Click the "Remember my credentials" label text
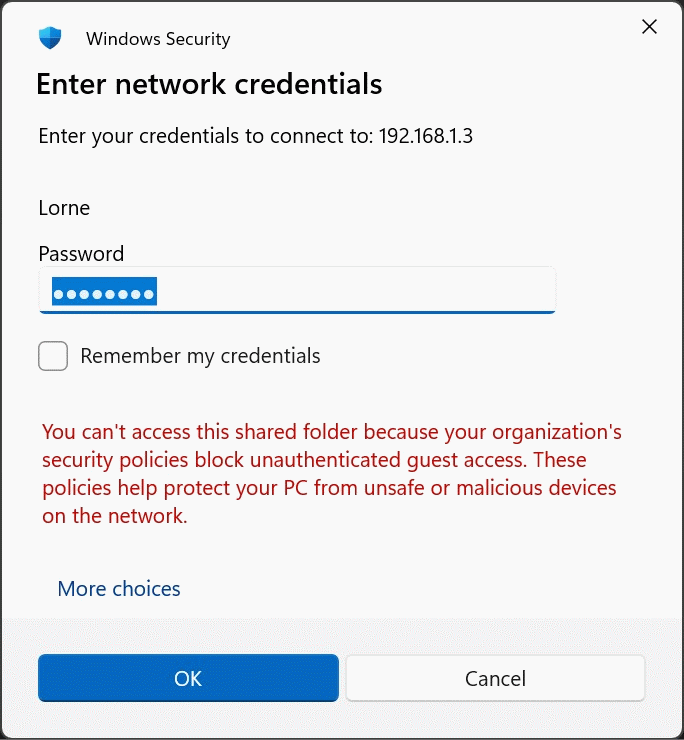Viewport: 684px width, 740px height. coord(200,356)
